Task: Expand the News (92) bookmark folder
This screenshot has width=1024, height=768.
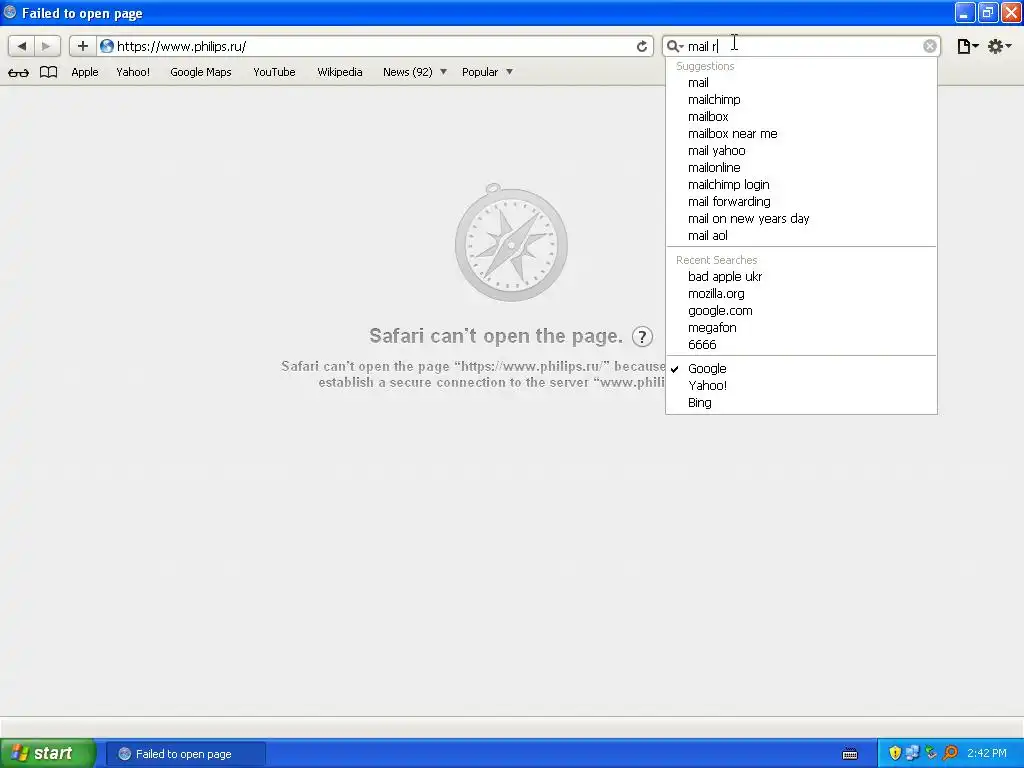Action: (x=415, y=72)
